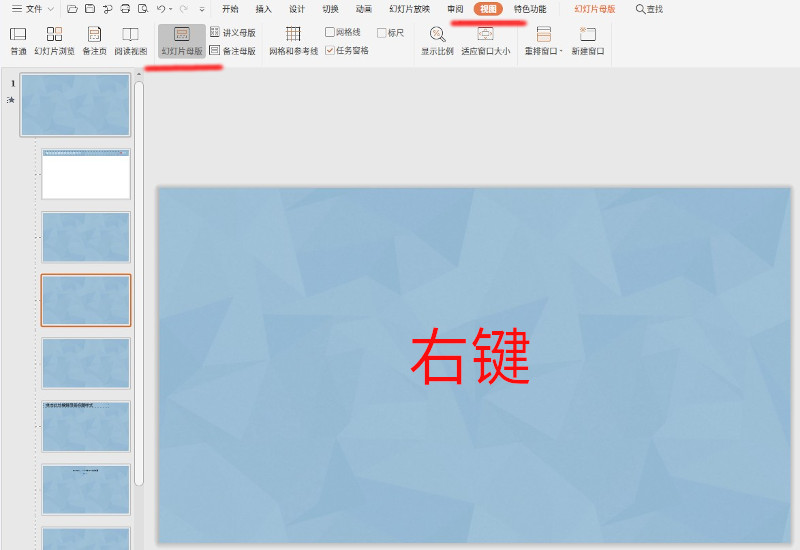Click the Print icon in quick toolbar
Viewport: 800px width, 550px height.
(125, 9)
